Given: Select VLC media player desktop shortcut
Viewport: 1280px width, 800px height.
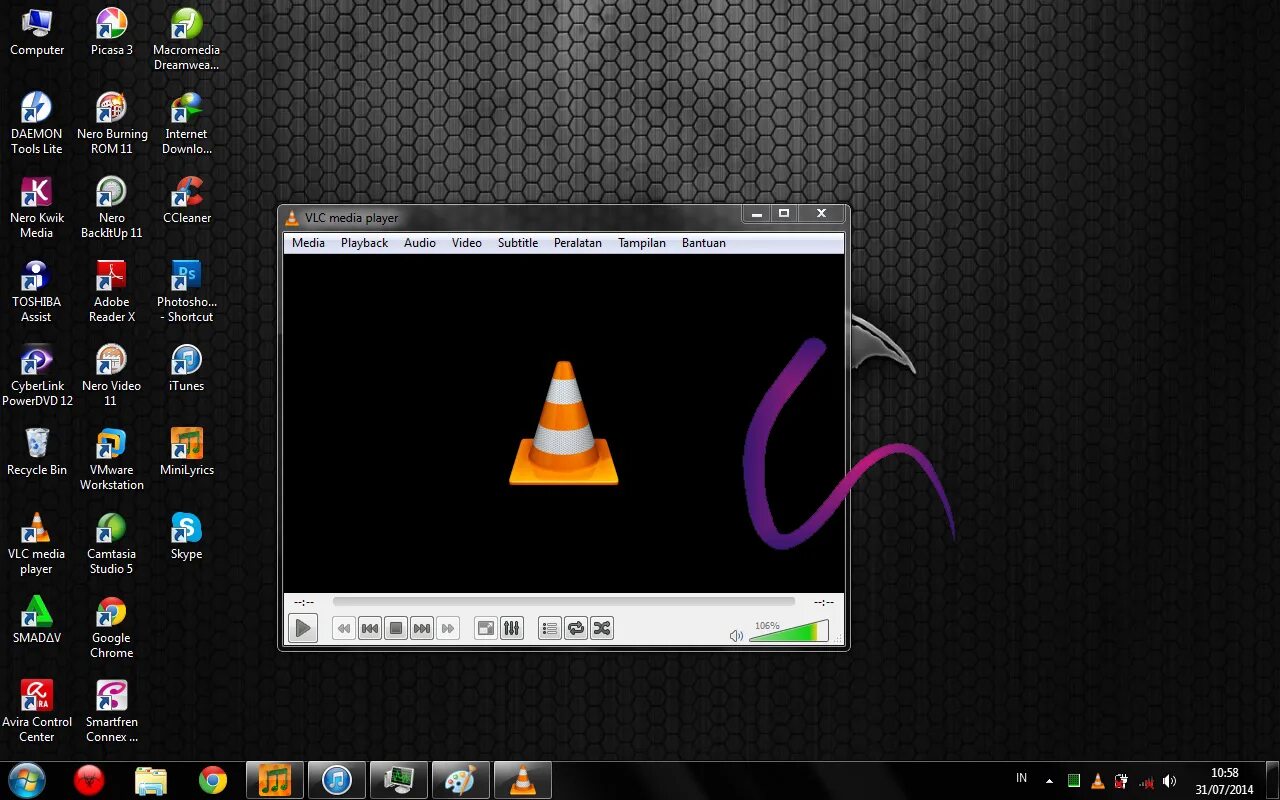Looking at the screenshot, I should click(x=37, y=544).
